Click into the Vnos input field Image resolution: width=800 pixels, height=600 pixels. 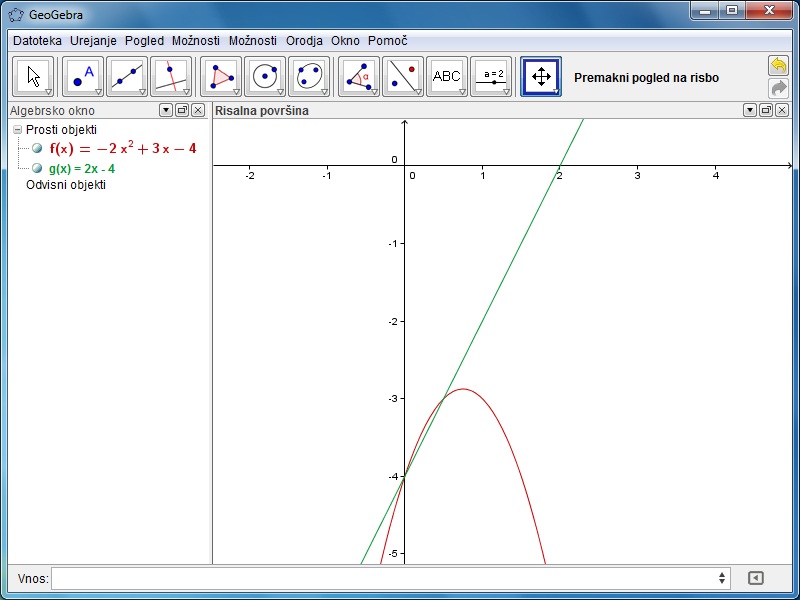[385, 578]
